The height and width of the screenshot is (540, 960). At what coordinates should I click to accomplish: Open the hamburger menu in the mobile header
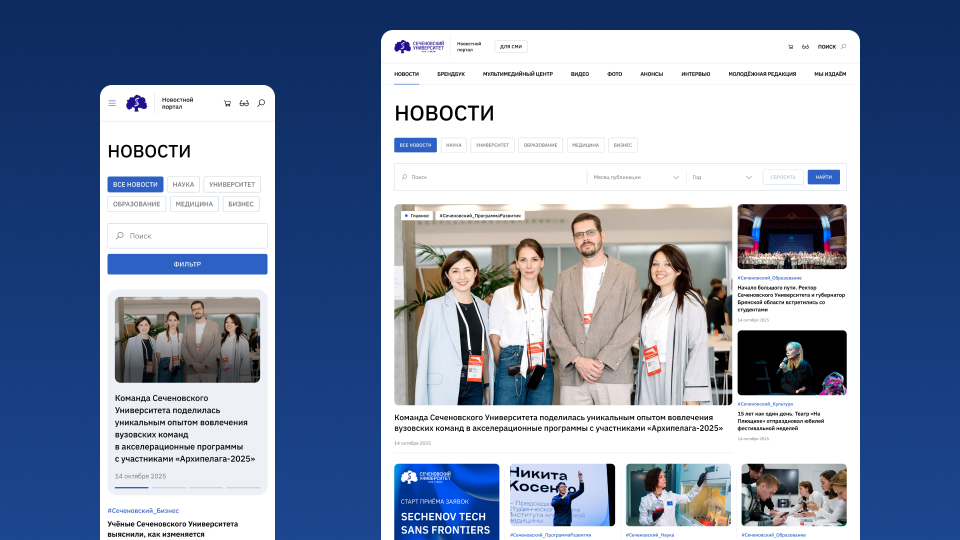pyautogui.click(x=112, y=103)
